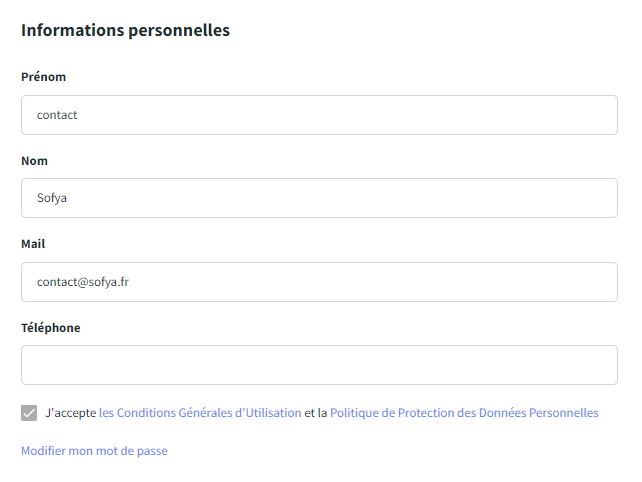
Task: Focus the Prénom input field
Action: pyautogui.click(x=319, y=115)
